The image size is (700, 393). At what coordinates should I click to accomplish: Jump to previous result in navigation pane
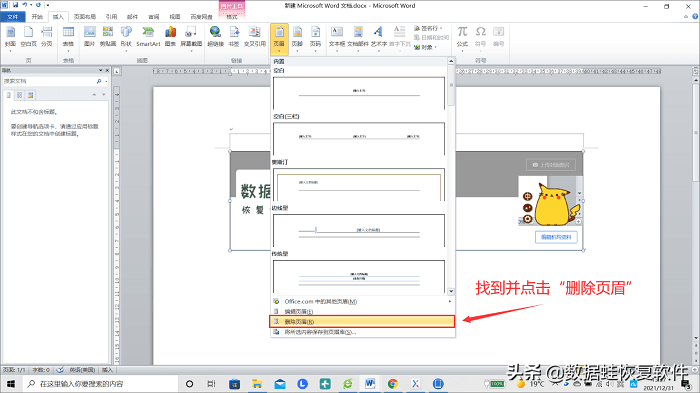[94, 95]
